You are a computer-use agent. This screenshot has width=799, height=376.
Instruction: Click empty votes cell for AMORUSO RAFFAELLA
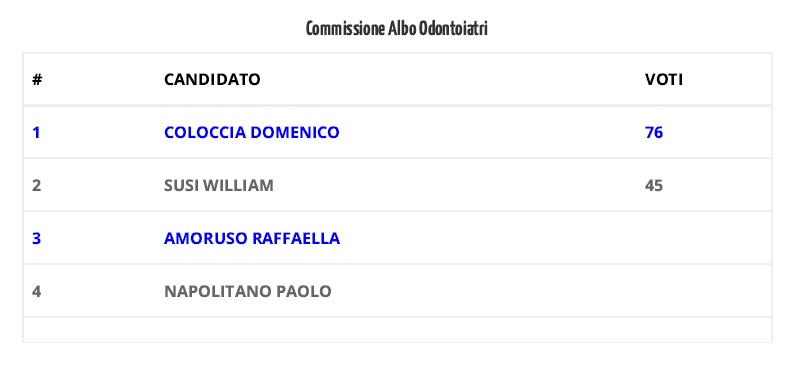pyautogui.click(x=704, y=238)
